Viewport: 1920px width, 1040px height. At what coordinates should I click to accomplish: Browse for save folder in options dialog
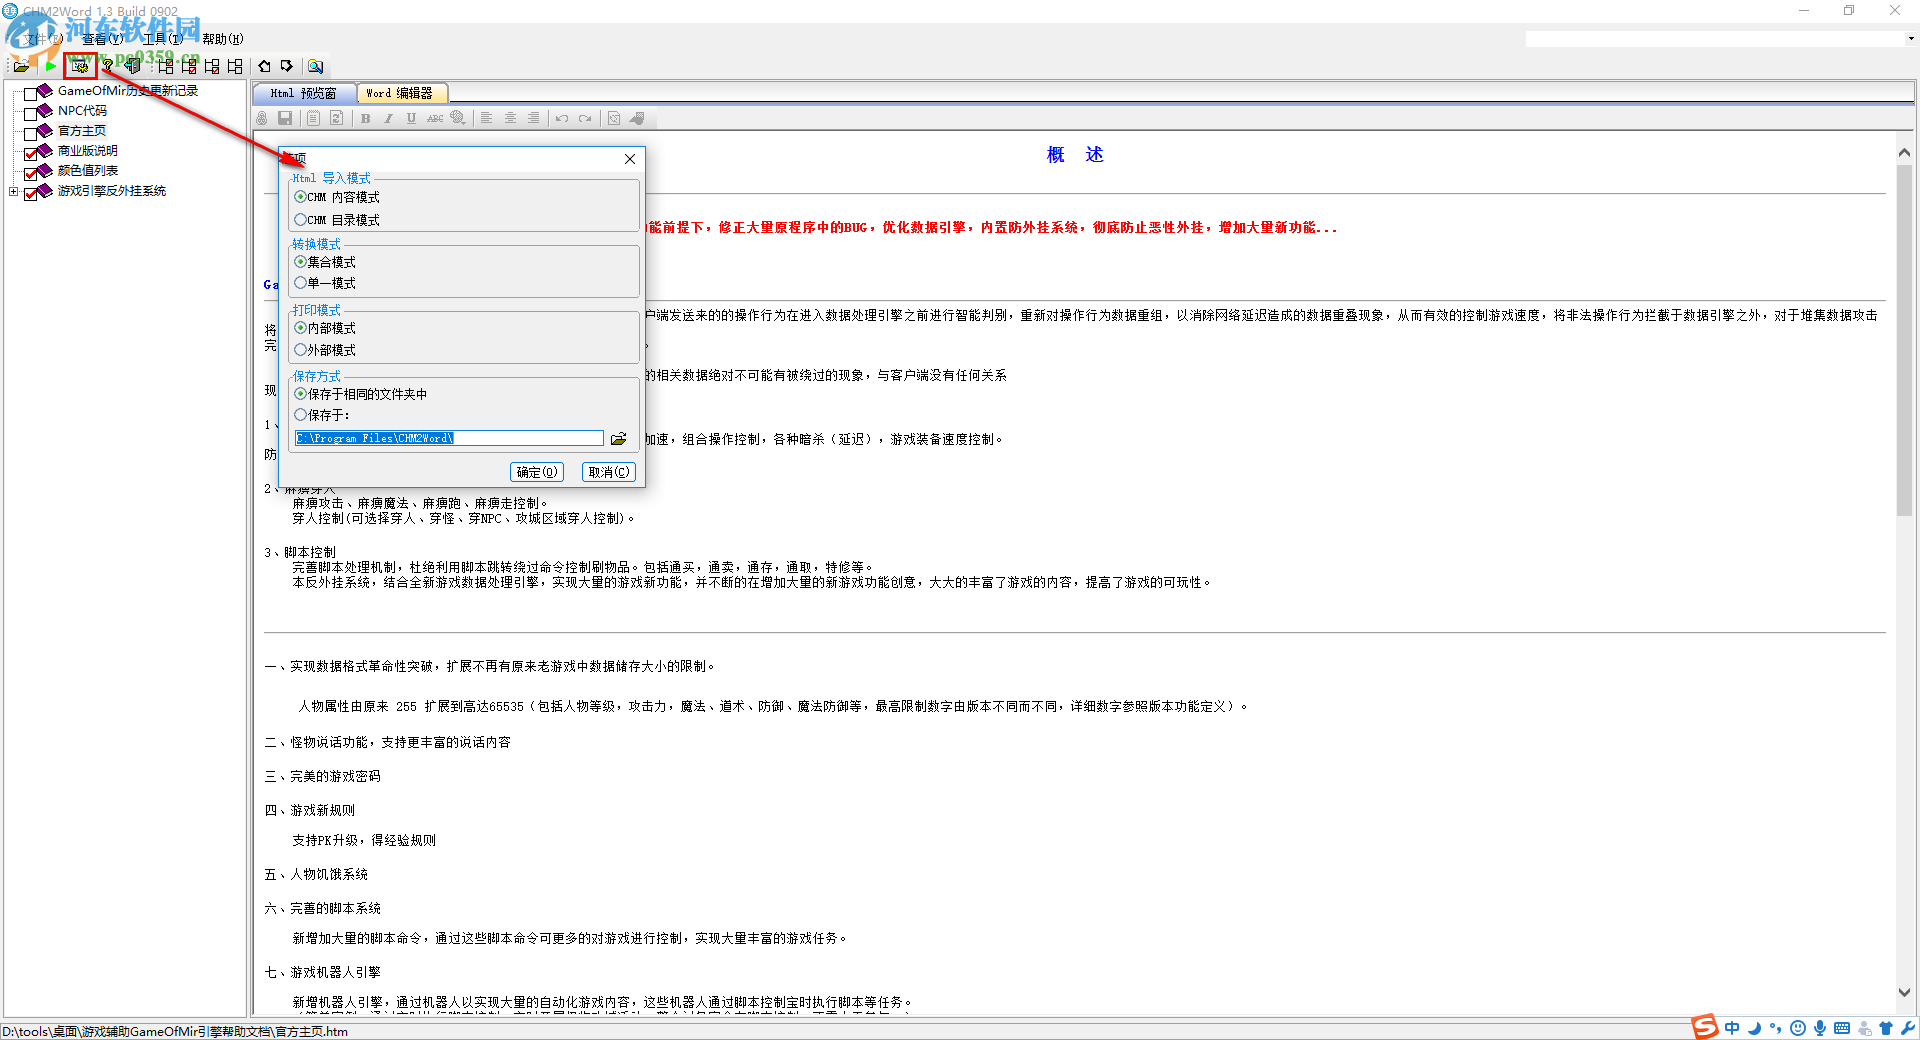coord(619,438)
